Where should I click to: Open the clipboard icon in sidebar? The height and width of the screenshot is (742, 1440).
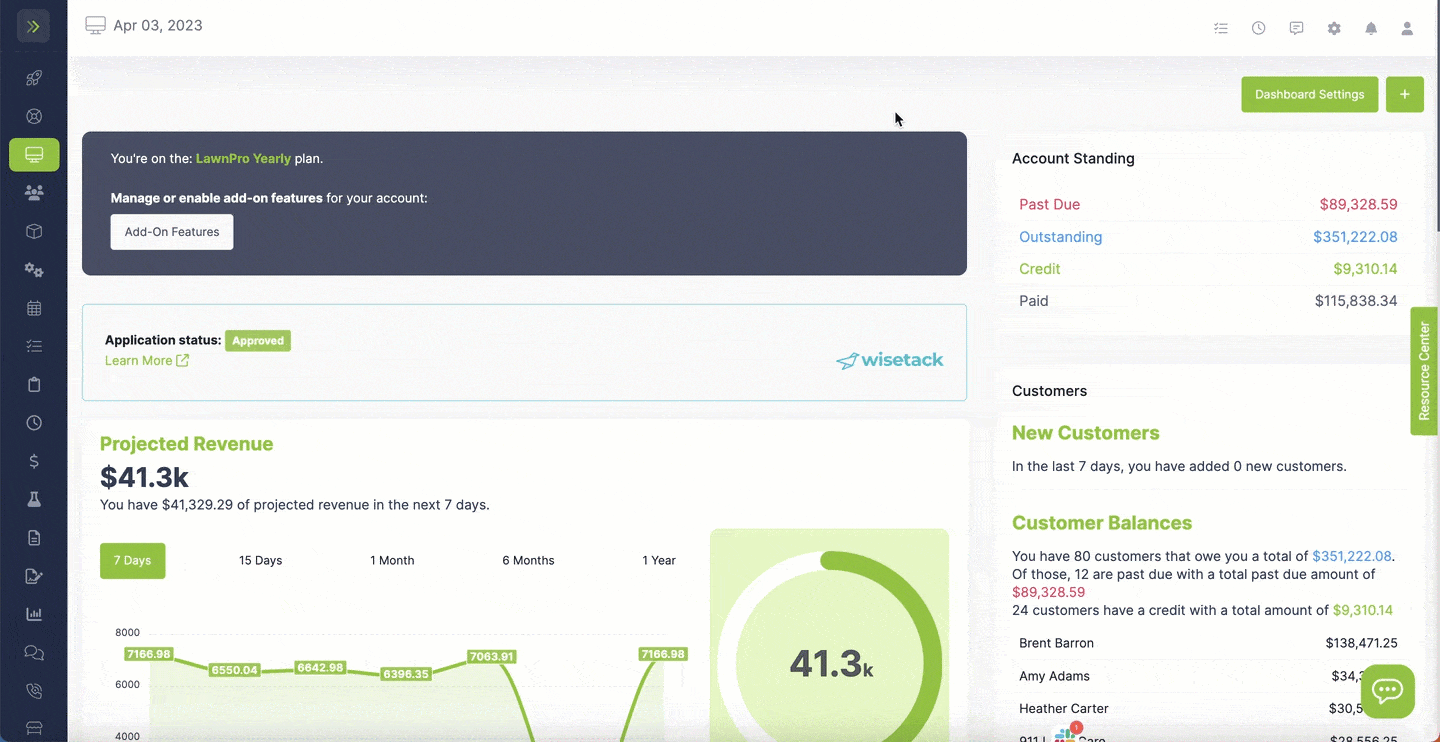pyautogui.click(x=34, y=385)
